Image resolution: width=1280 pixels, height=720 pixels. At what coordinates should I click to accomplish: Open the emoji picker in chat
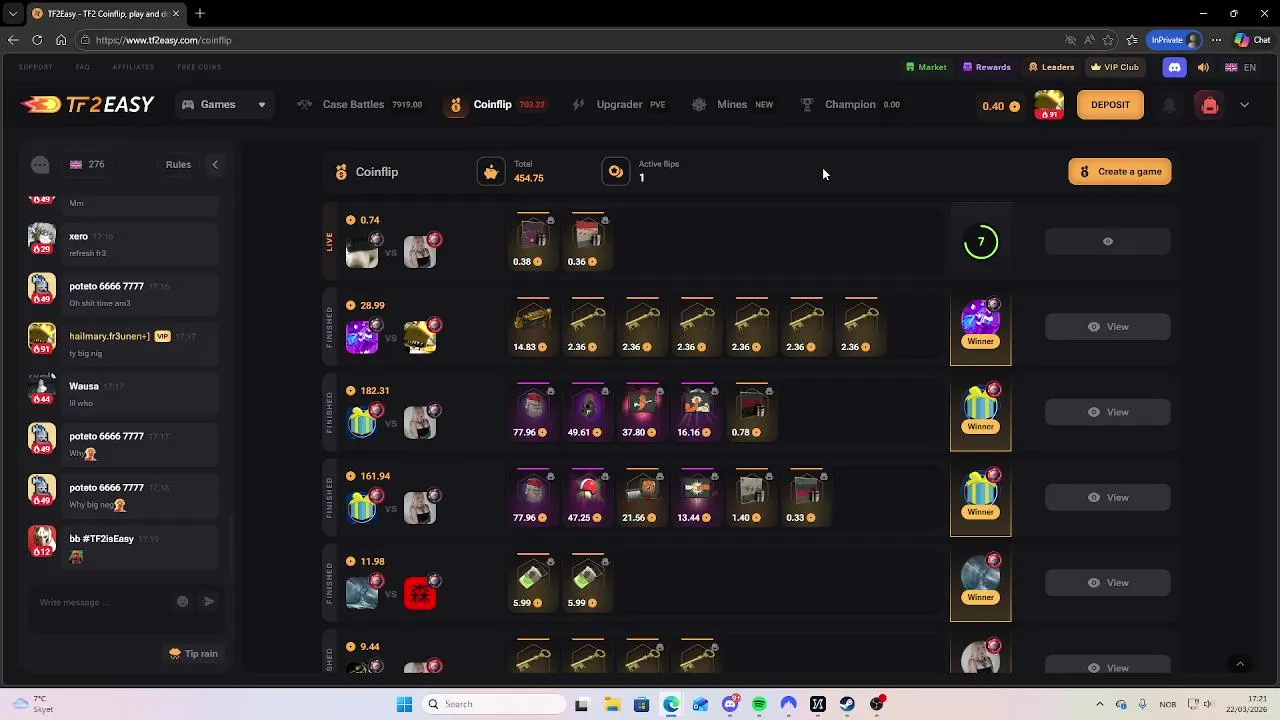click(x=182, y=602)
